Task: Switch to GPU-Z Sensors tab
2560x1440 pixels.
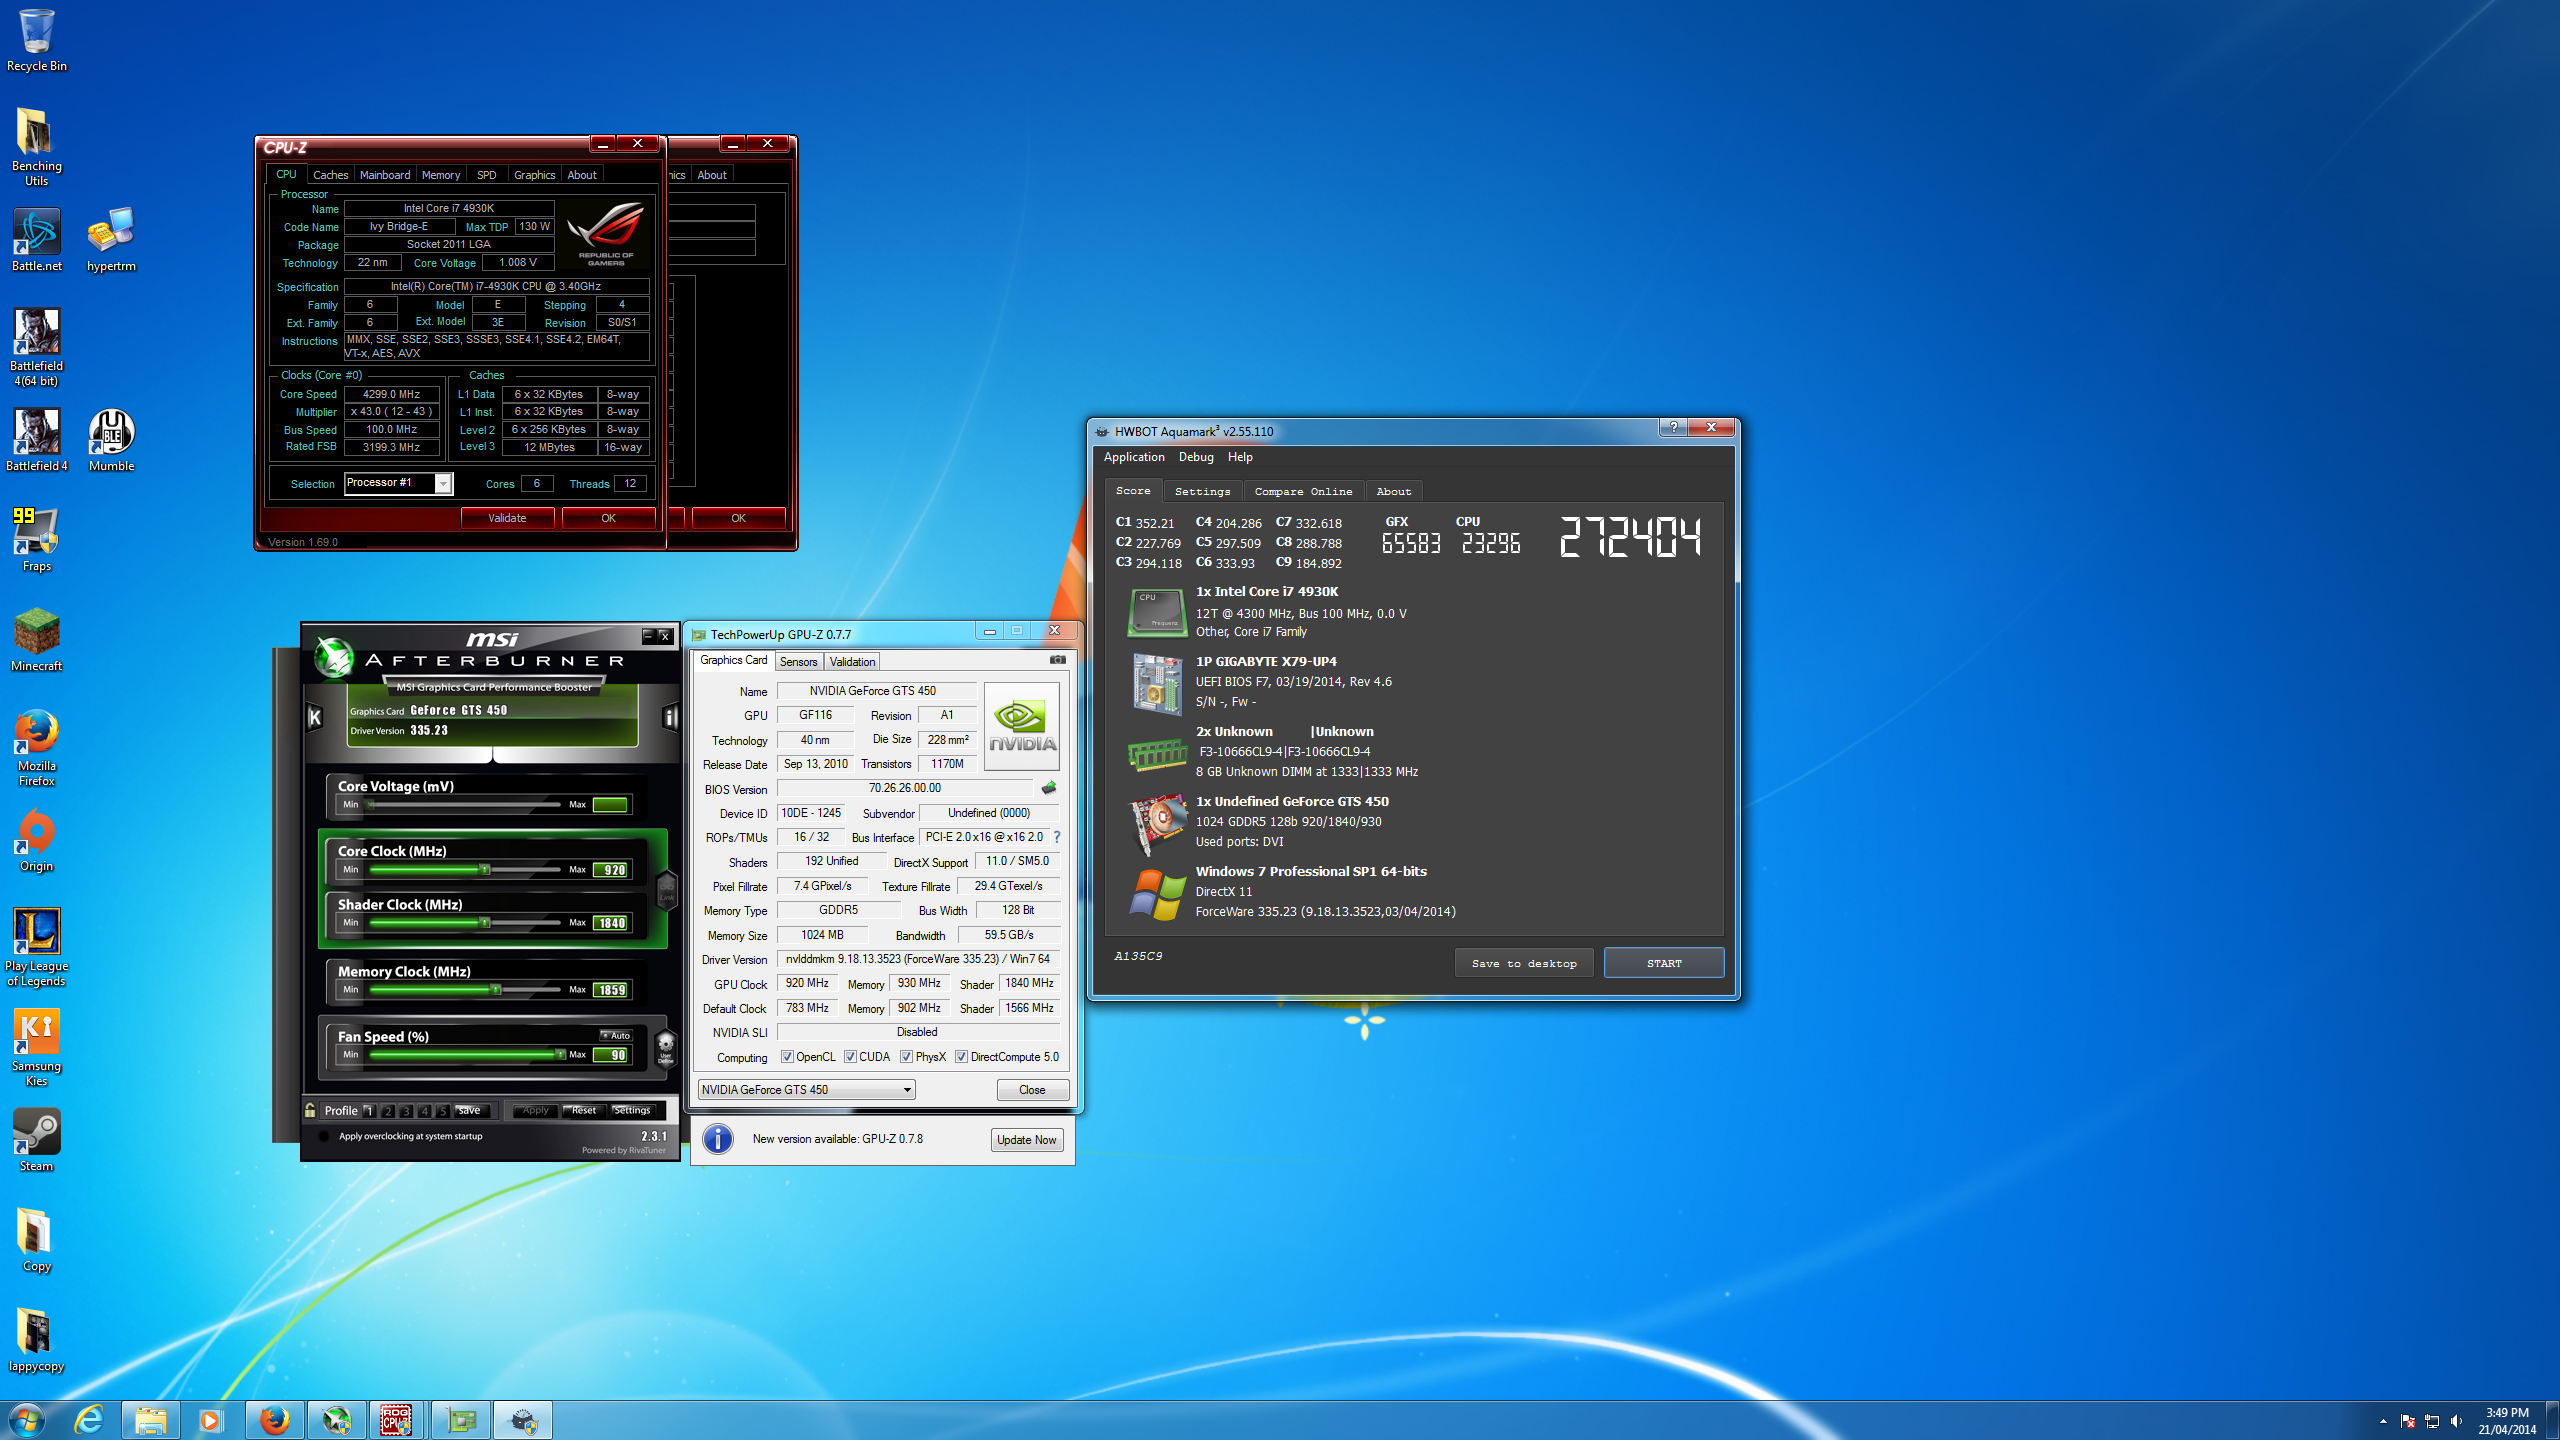Action: pyautogui.click(x=798, y=662)
